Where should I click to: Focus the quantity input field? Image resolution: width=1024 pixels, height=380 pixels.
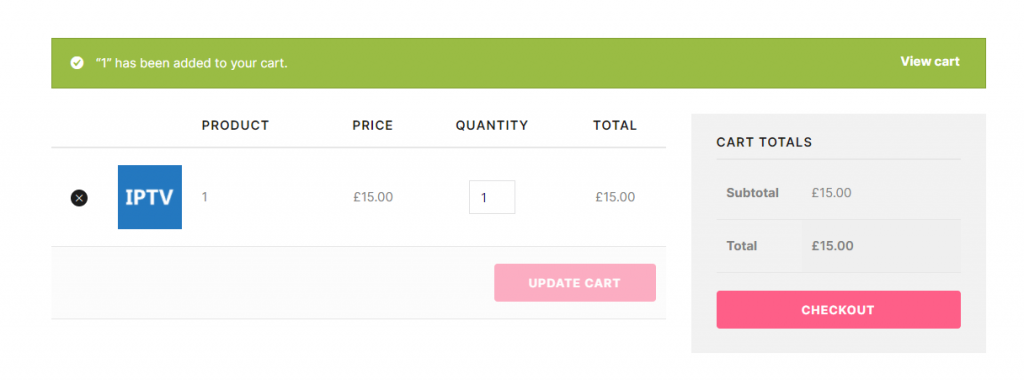(492, 197)
